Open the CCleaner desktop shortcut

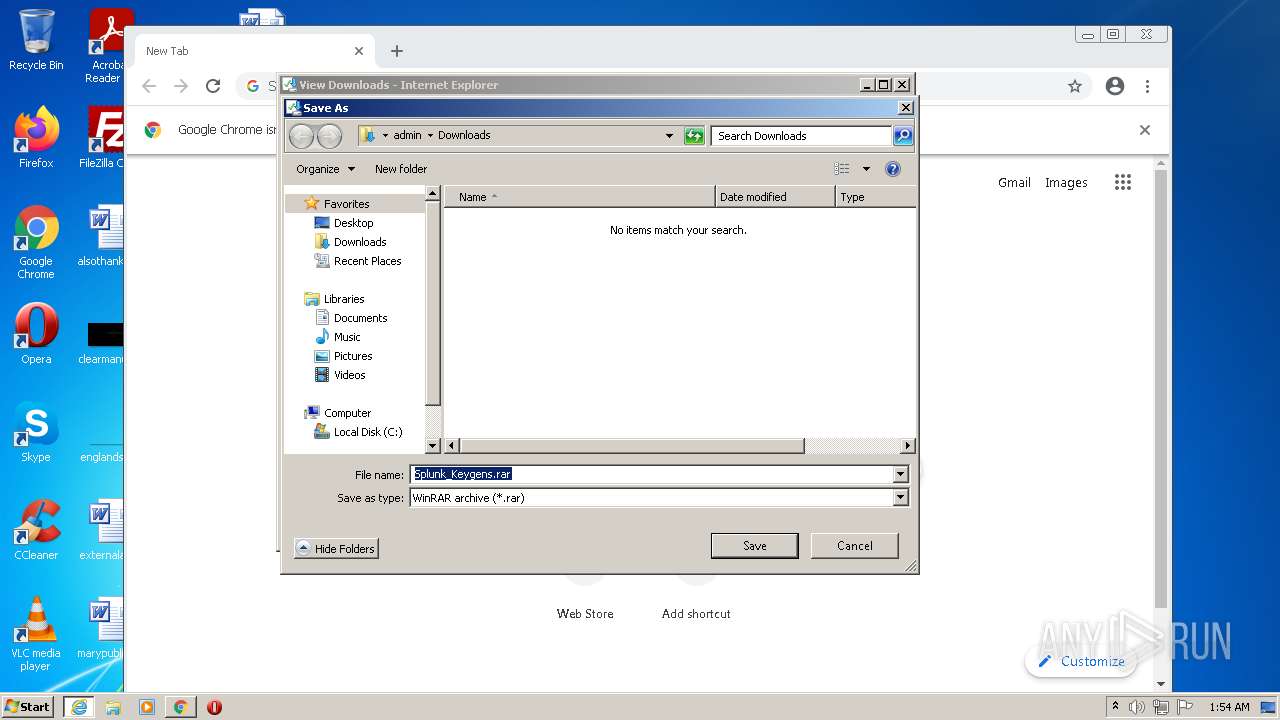pos(36,530)
